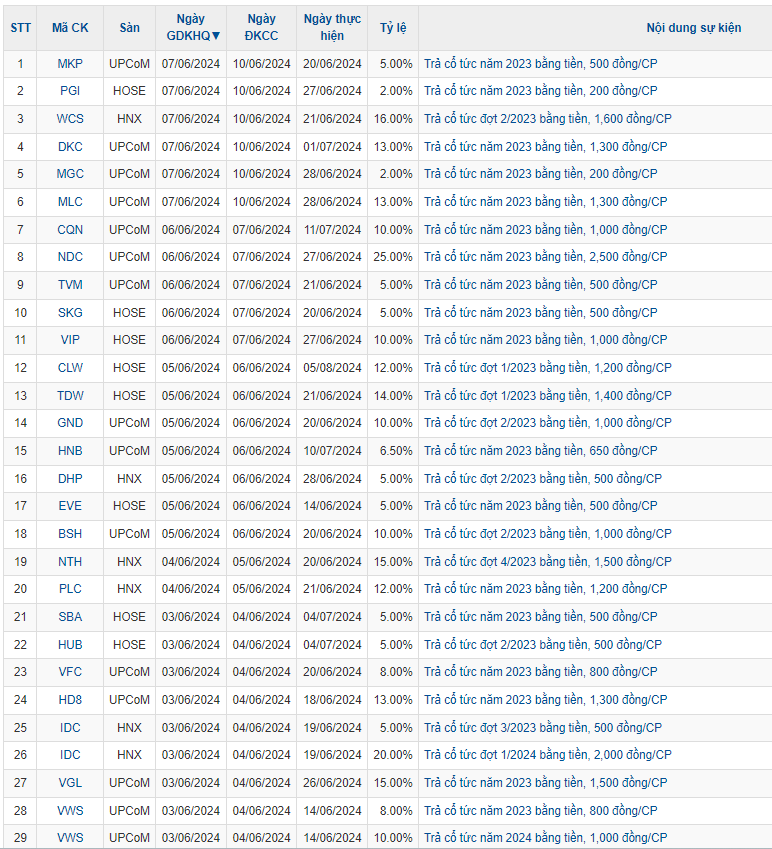Open the PGI stock code link

pos(70,91)
